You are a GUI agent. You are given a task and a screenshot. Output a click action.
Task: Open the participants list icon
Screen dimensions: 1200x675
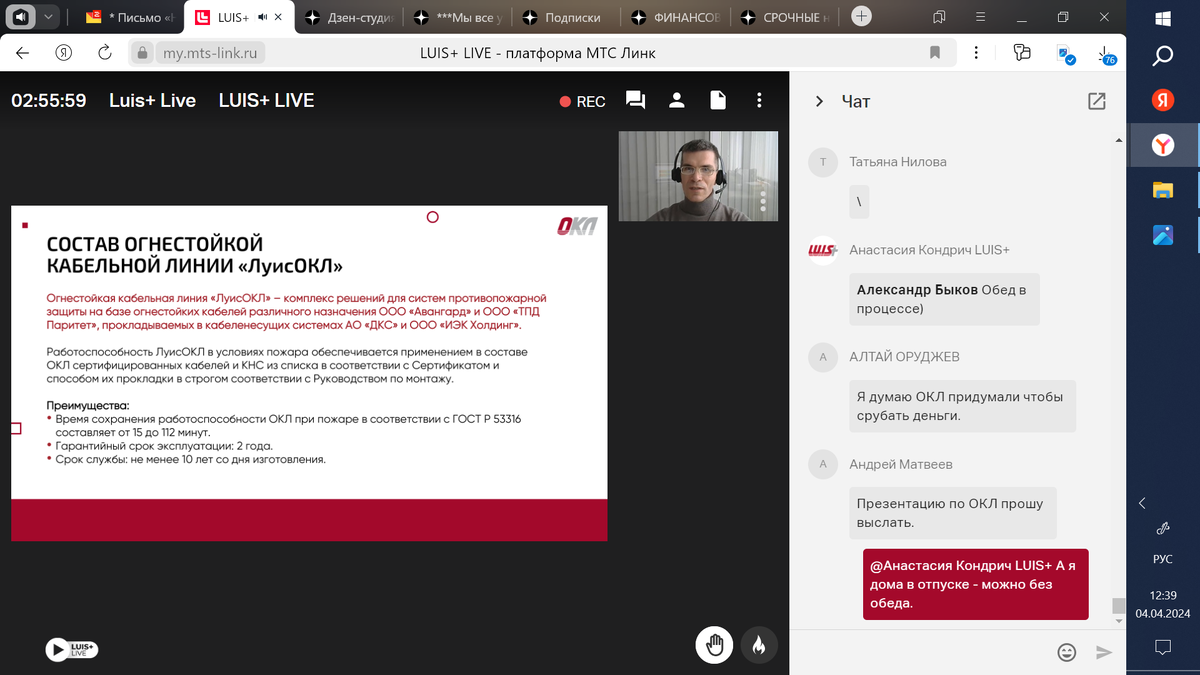coord(677,100)
